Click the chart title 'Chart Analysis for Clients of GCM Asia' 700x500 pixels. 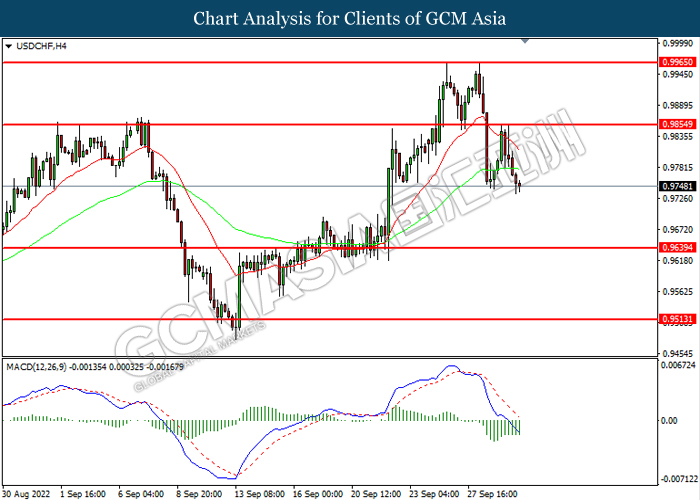350,18
